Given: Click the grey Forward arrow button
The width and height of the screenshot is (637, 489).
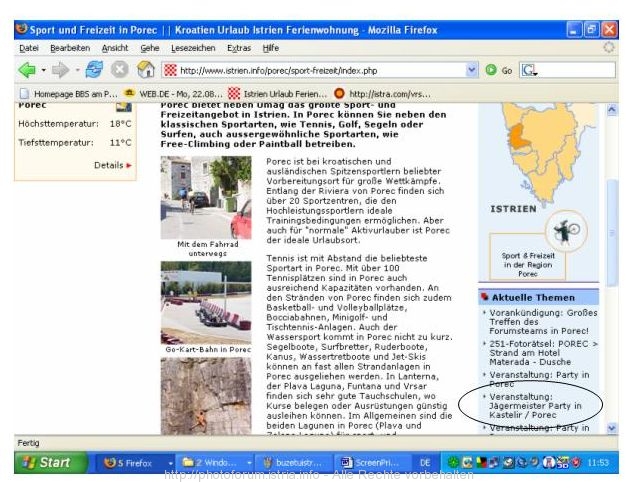Looking at the screenshot, I should click(61, 70).
